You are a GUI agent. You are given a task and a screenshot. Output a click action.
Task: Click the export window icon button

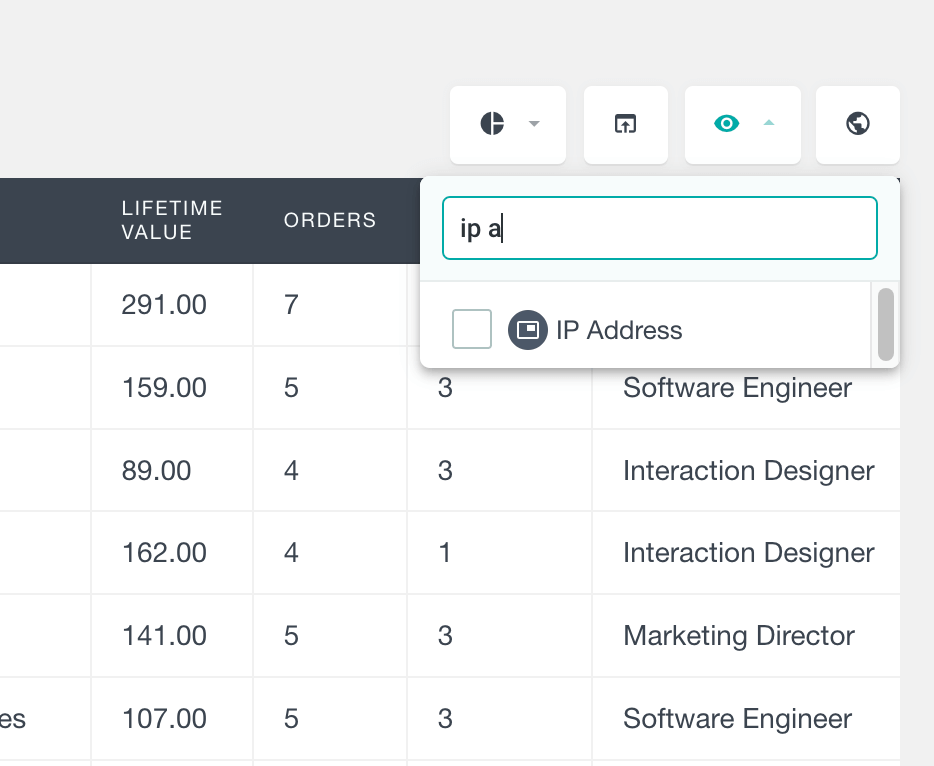coord(625,124)
